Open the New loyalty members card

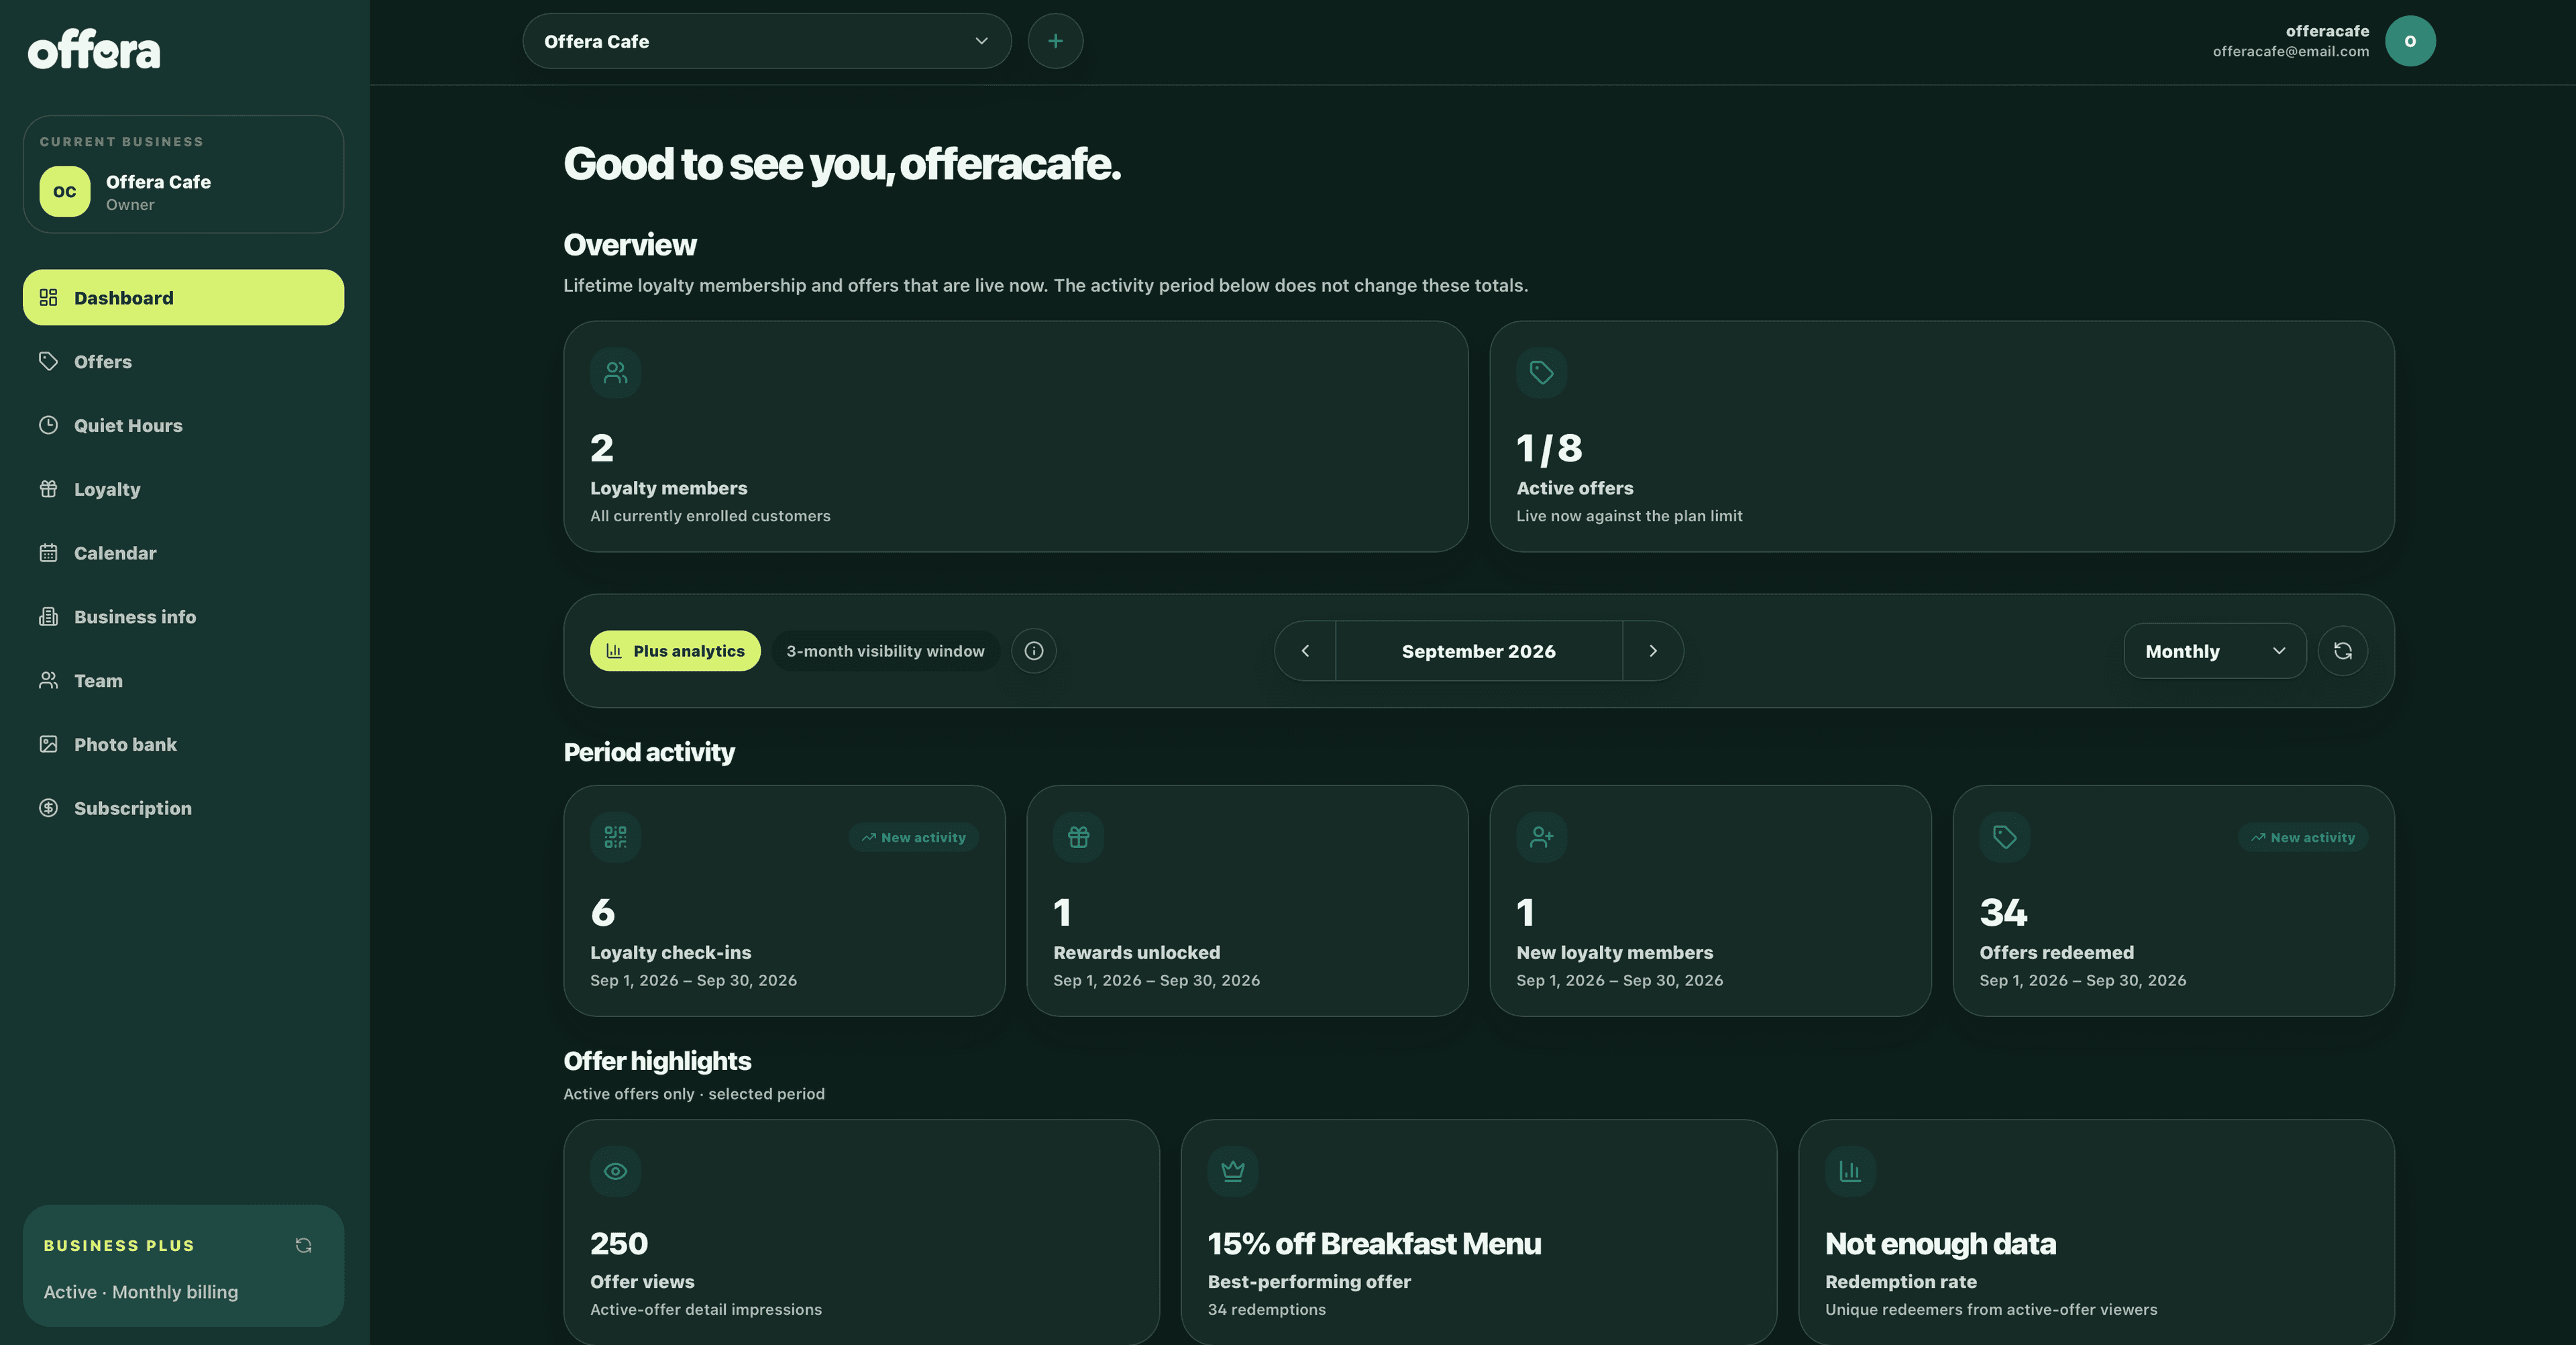[1710, 900]
